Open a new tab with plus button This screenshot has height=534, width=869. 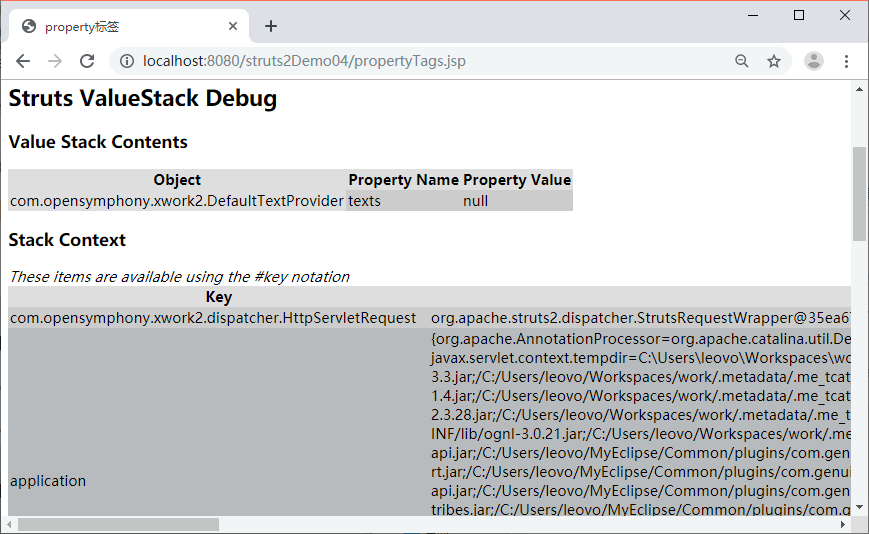pyautogui.click(x=271, y=26)
